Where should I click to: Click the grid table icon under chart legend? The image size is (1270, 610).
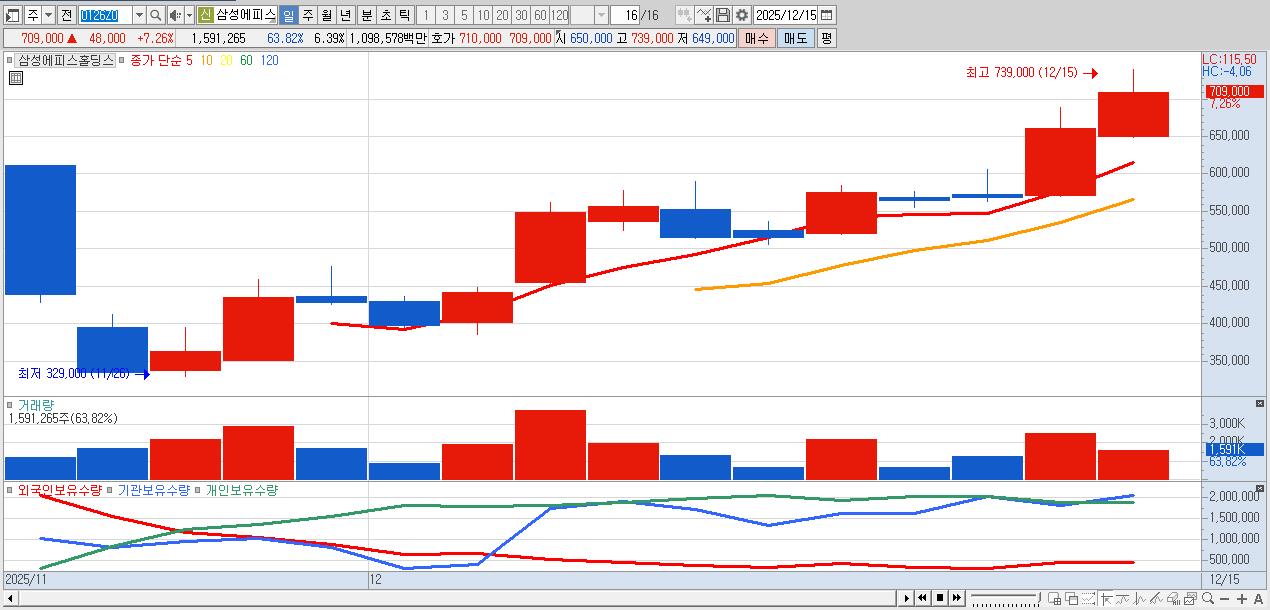[16, 78]
